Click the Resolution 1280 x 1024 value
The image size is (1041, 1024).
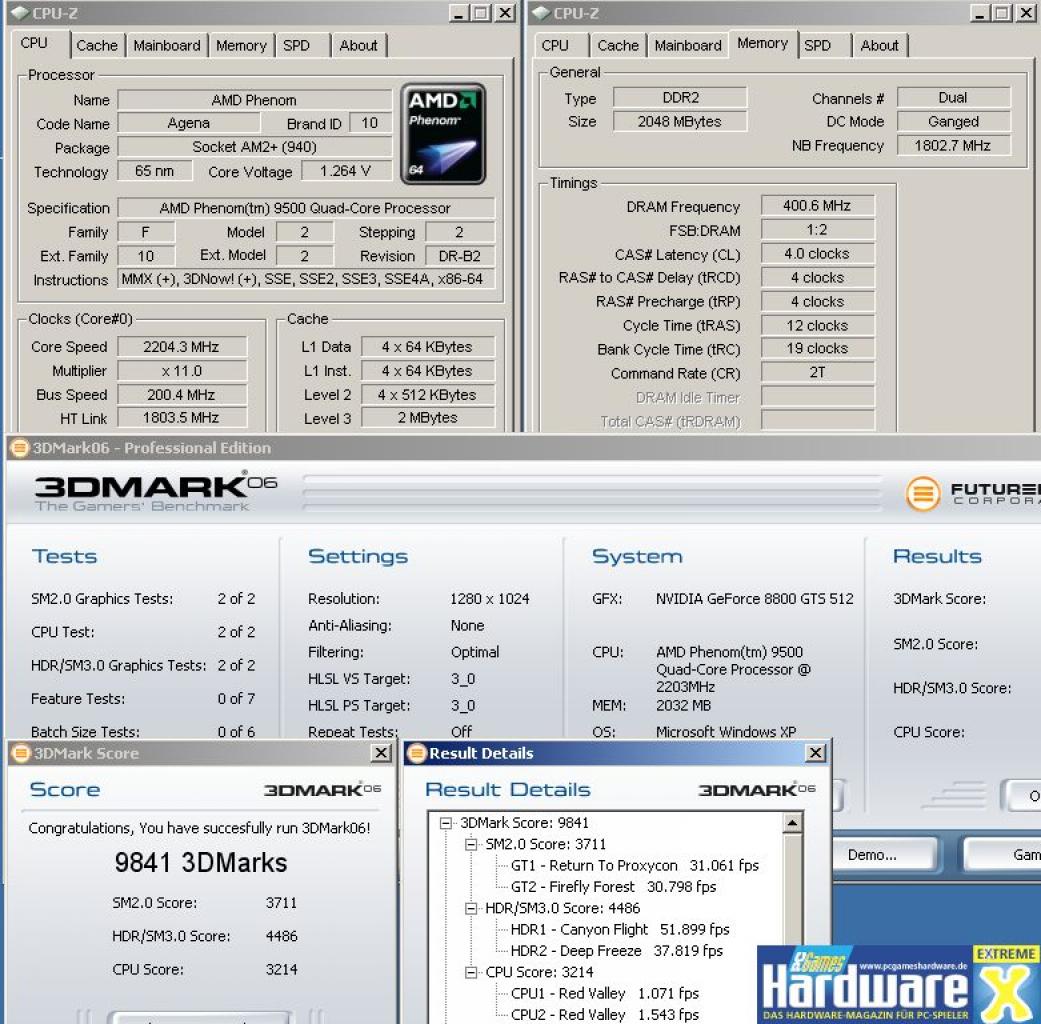(x=490, y=599)
